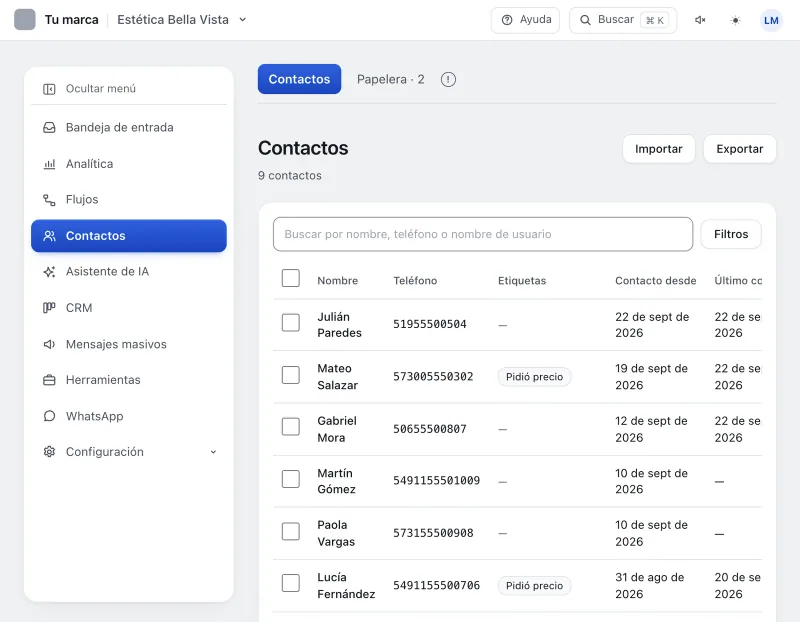
Task: Click the Asistente de IA sparkle icon
Action: (x=49, y=271)
